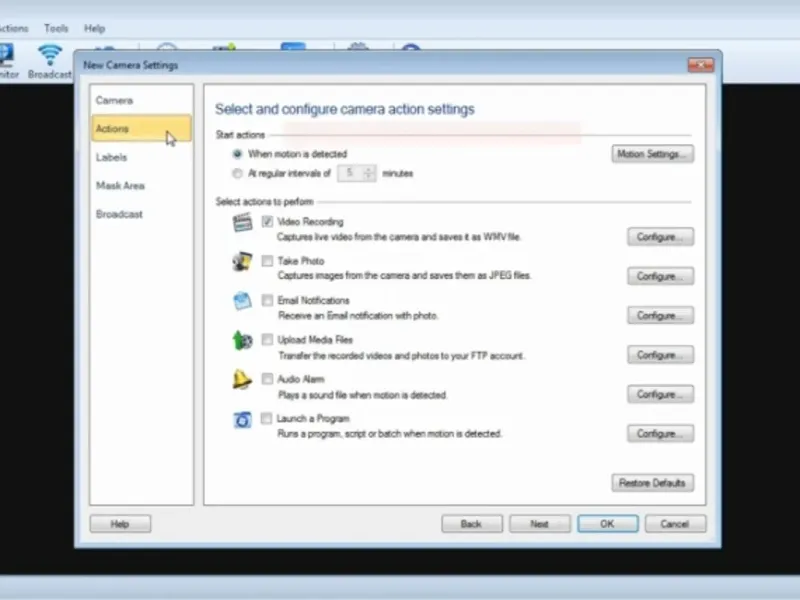800x600 pixels.
Task: Click the Restore Defaults button
Action: 653,483
